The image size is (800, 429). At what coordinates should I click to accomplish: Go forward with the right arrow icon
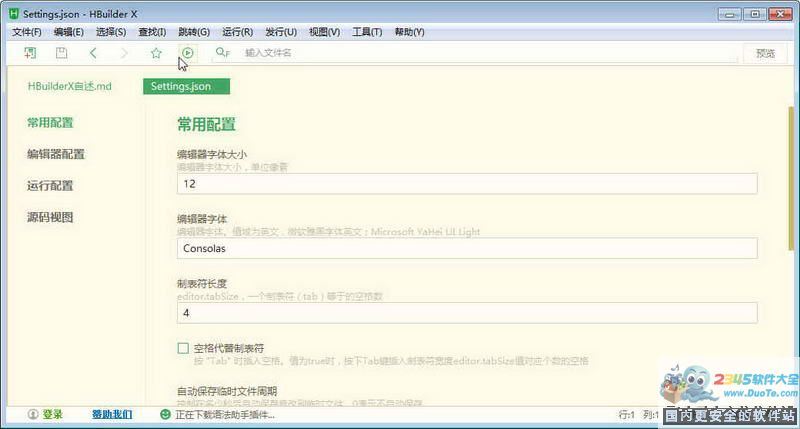(124, 53)
